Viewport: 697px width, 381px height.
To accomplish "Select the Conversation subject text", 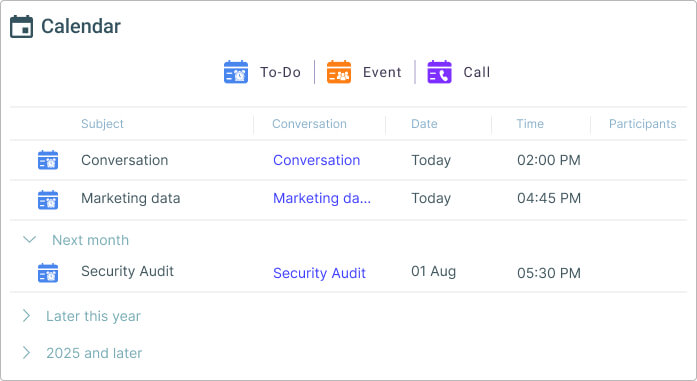I will coord(124,160).
